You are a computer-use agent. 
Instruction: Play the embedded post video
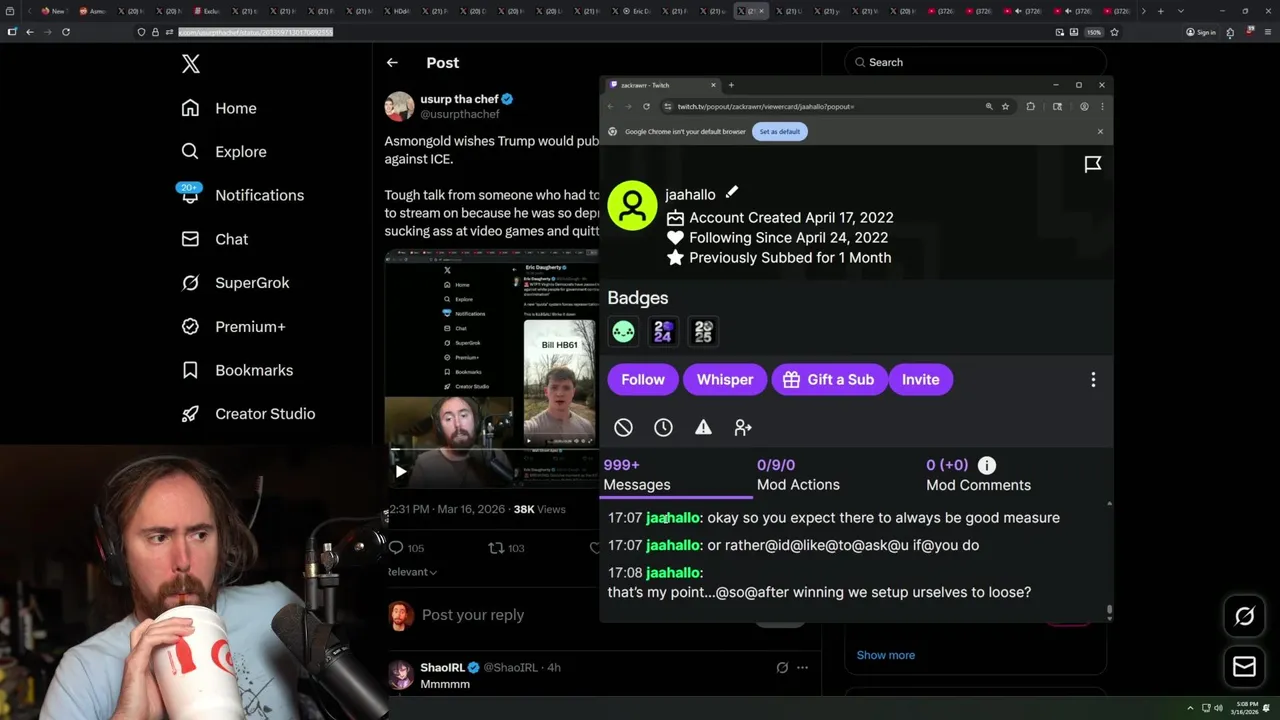coord(400,471)
